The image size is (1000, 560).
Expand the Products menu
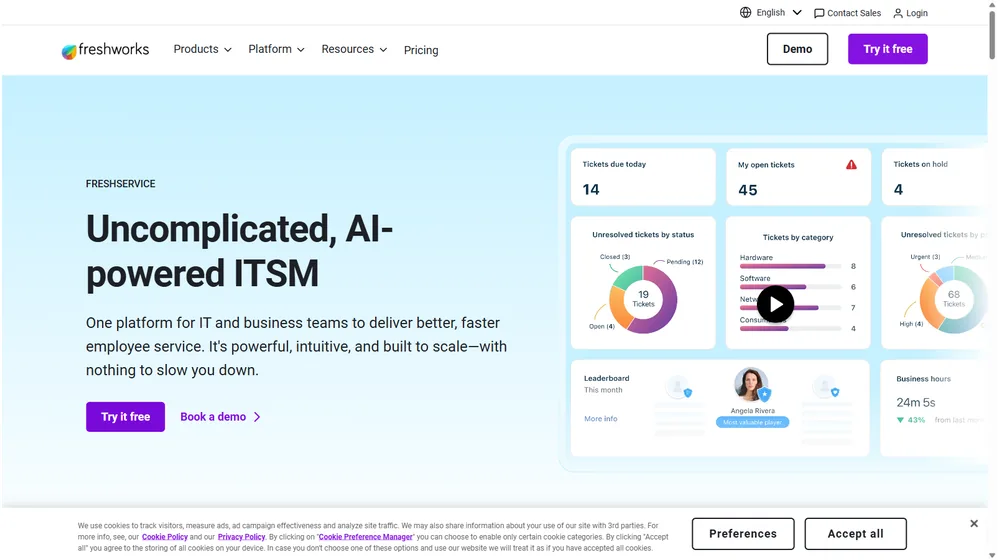click(x=202, y=49)
